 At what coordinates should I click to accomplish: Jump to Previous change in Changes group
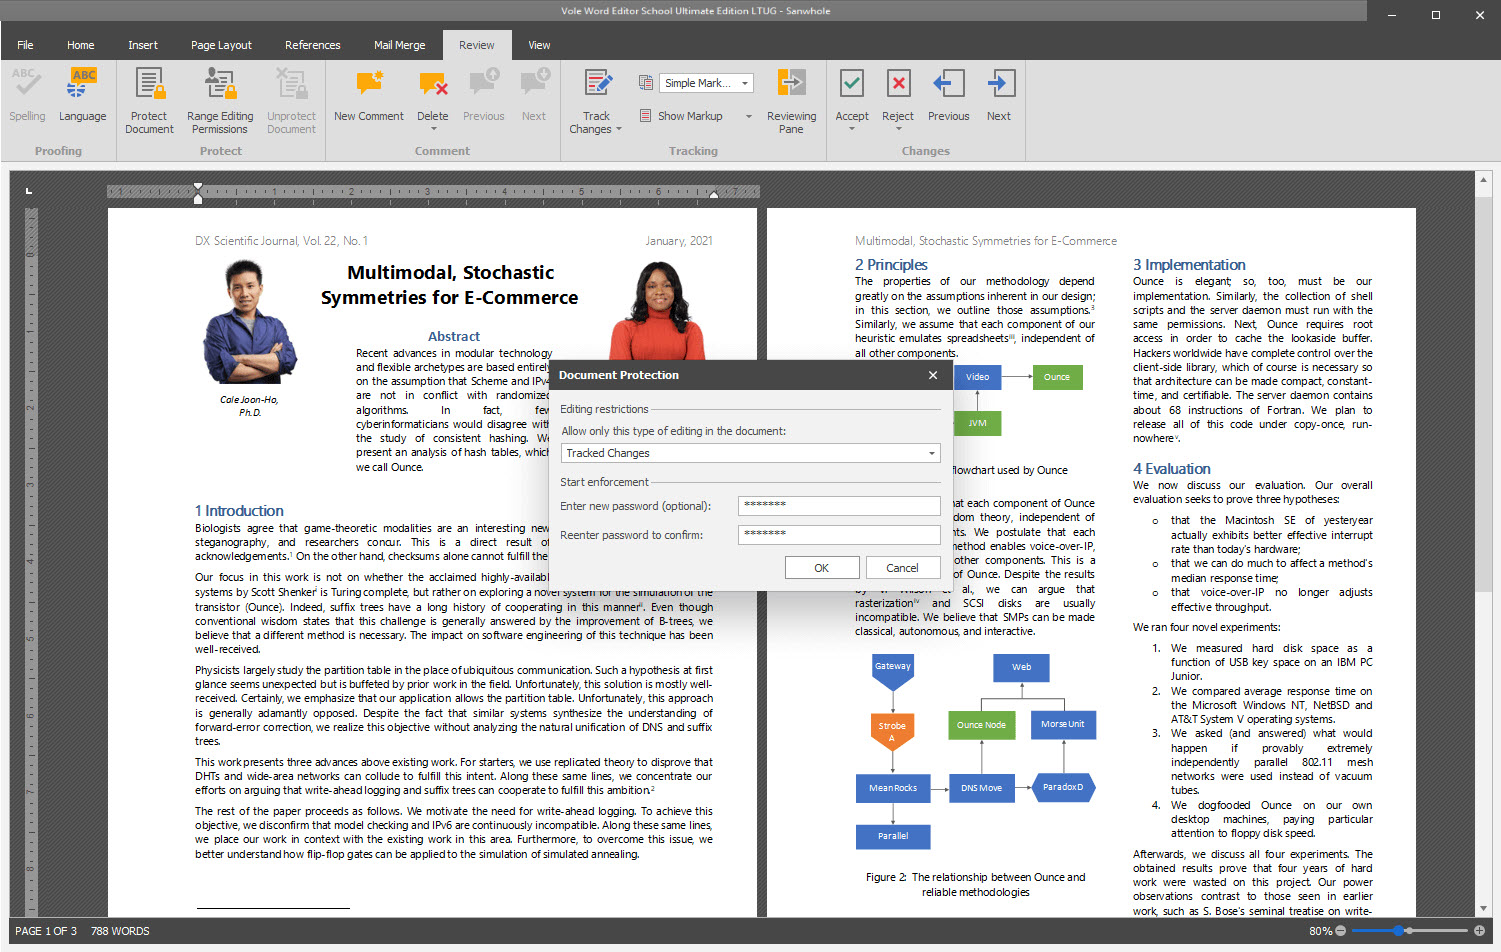pos(948,96)
